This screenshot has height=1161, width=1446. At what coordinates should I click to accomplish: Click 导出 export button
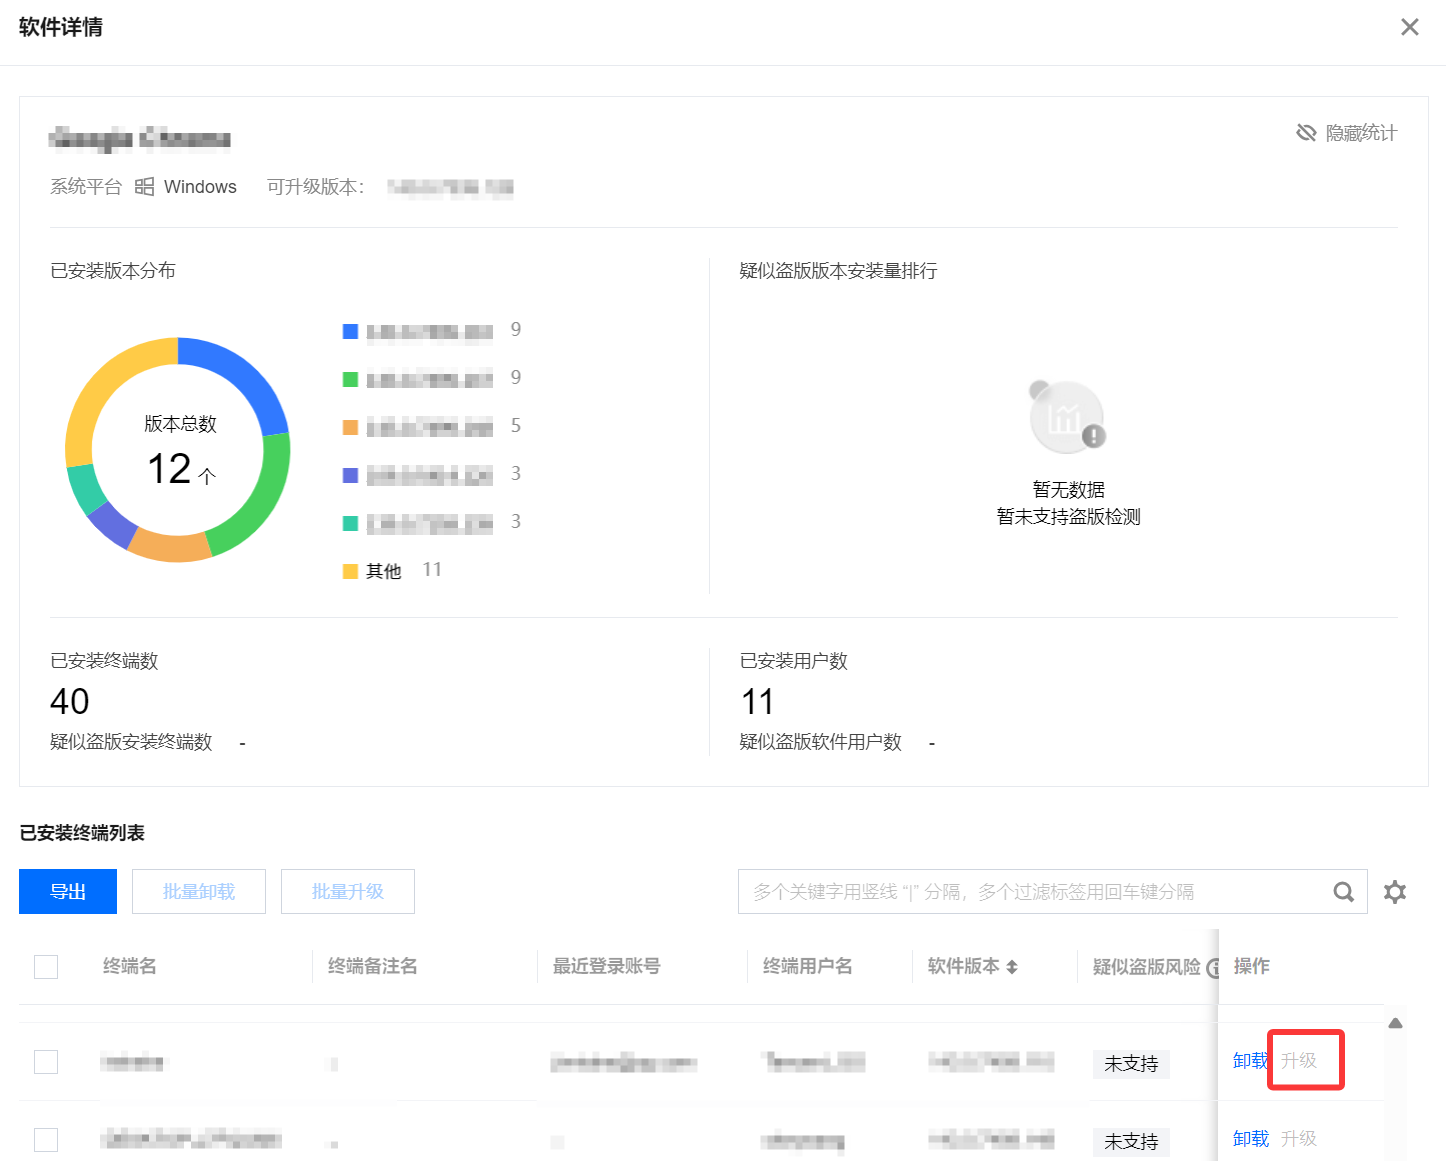pos(68,892)
